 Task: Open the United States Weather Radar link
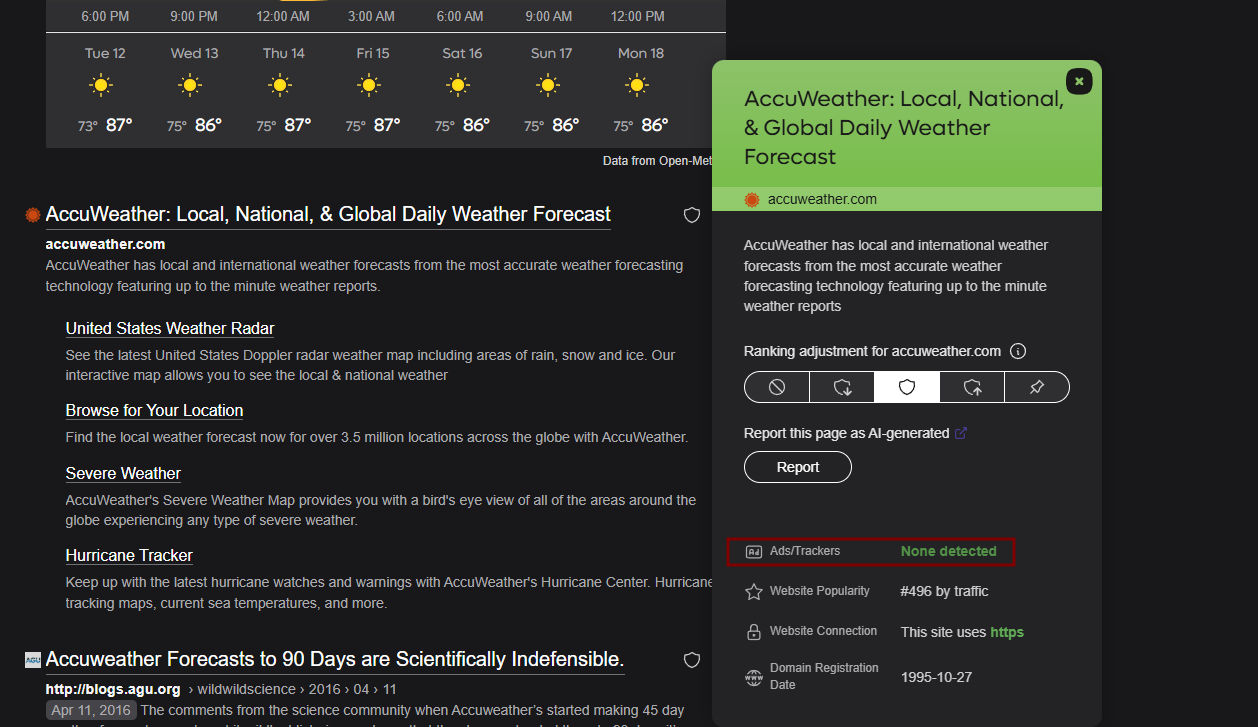(170, 328)
